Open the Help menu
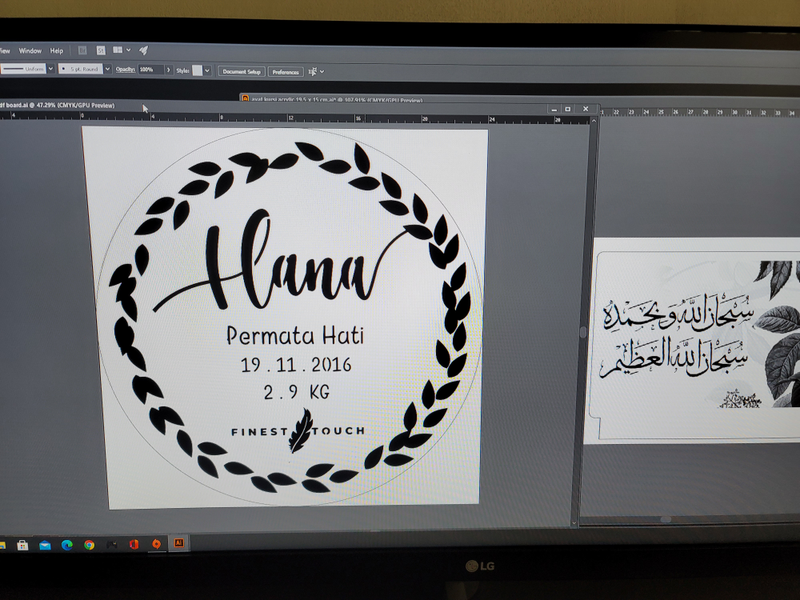 (57, 51)
